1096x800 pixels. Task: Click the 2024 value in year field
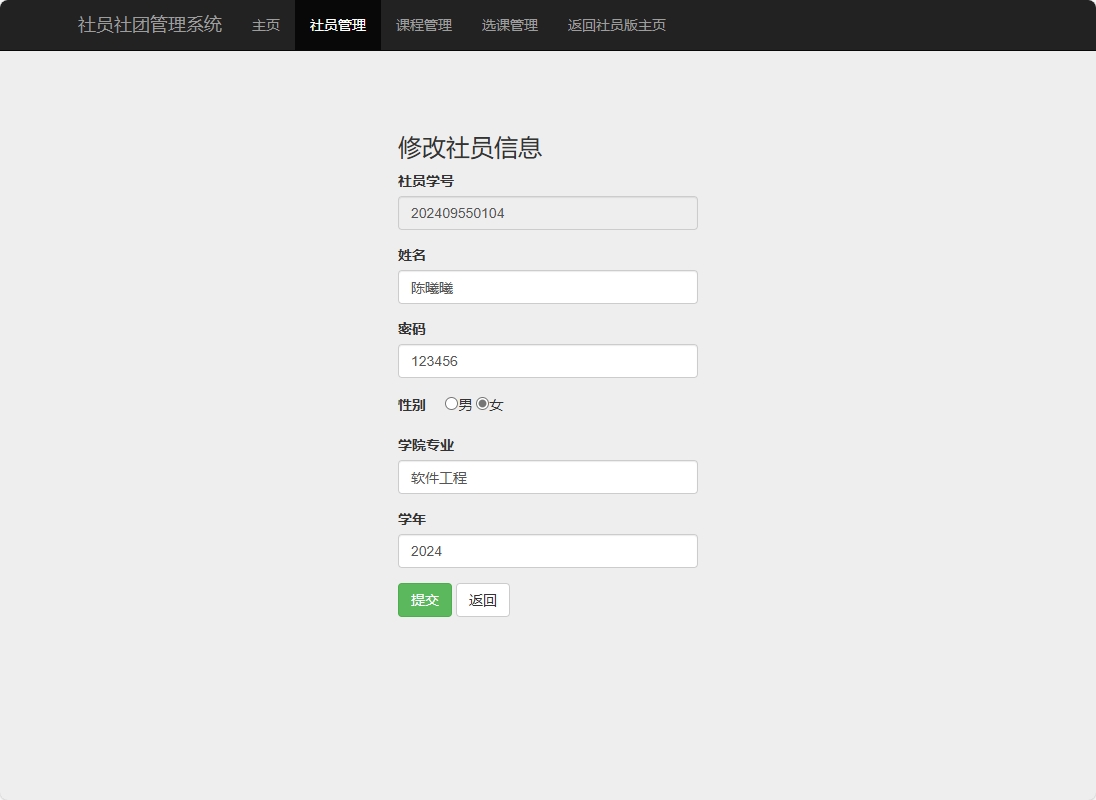click(426, 551)
